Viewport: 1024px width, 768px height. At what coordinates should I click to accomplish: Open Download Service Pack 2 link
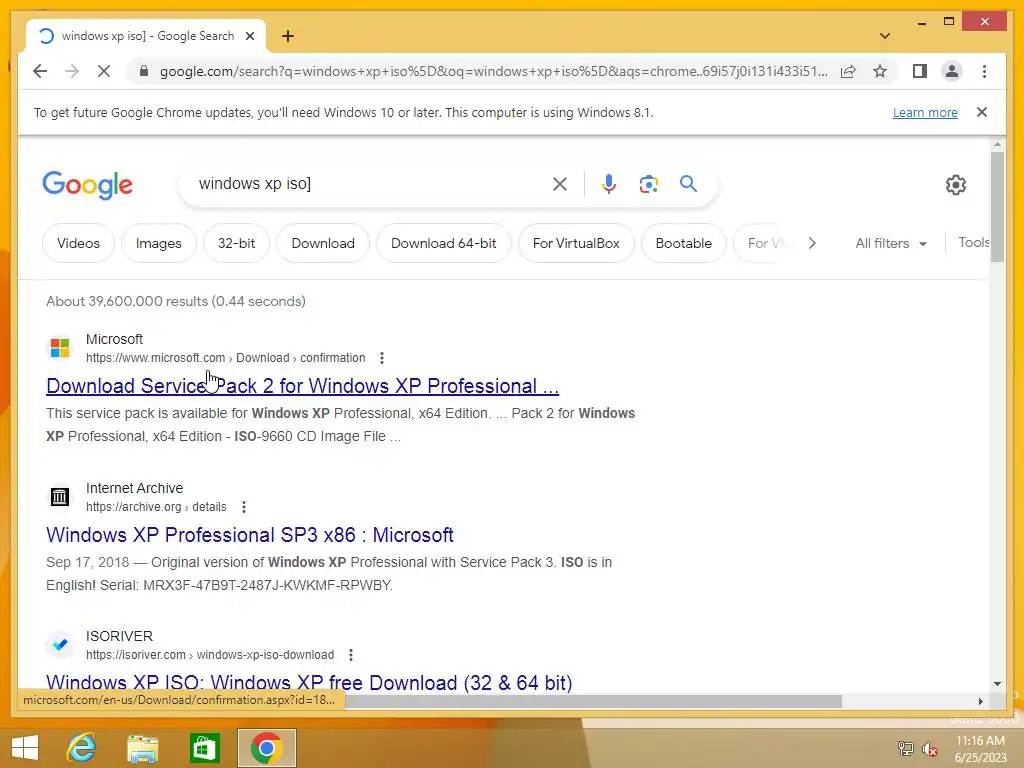pos(302,386)
